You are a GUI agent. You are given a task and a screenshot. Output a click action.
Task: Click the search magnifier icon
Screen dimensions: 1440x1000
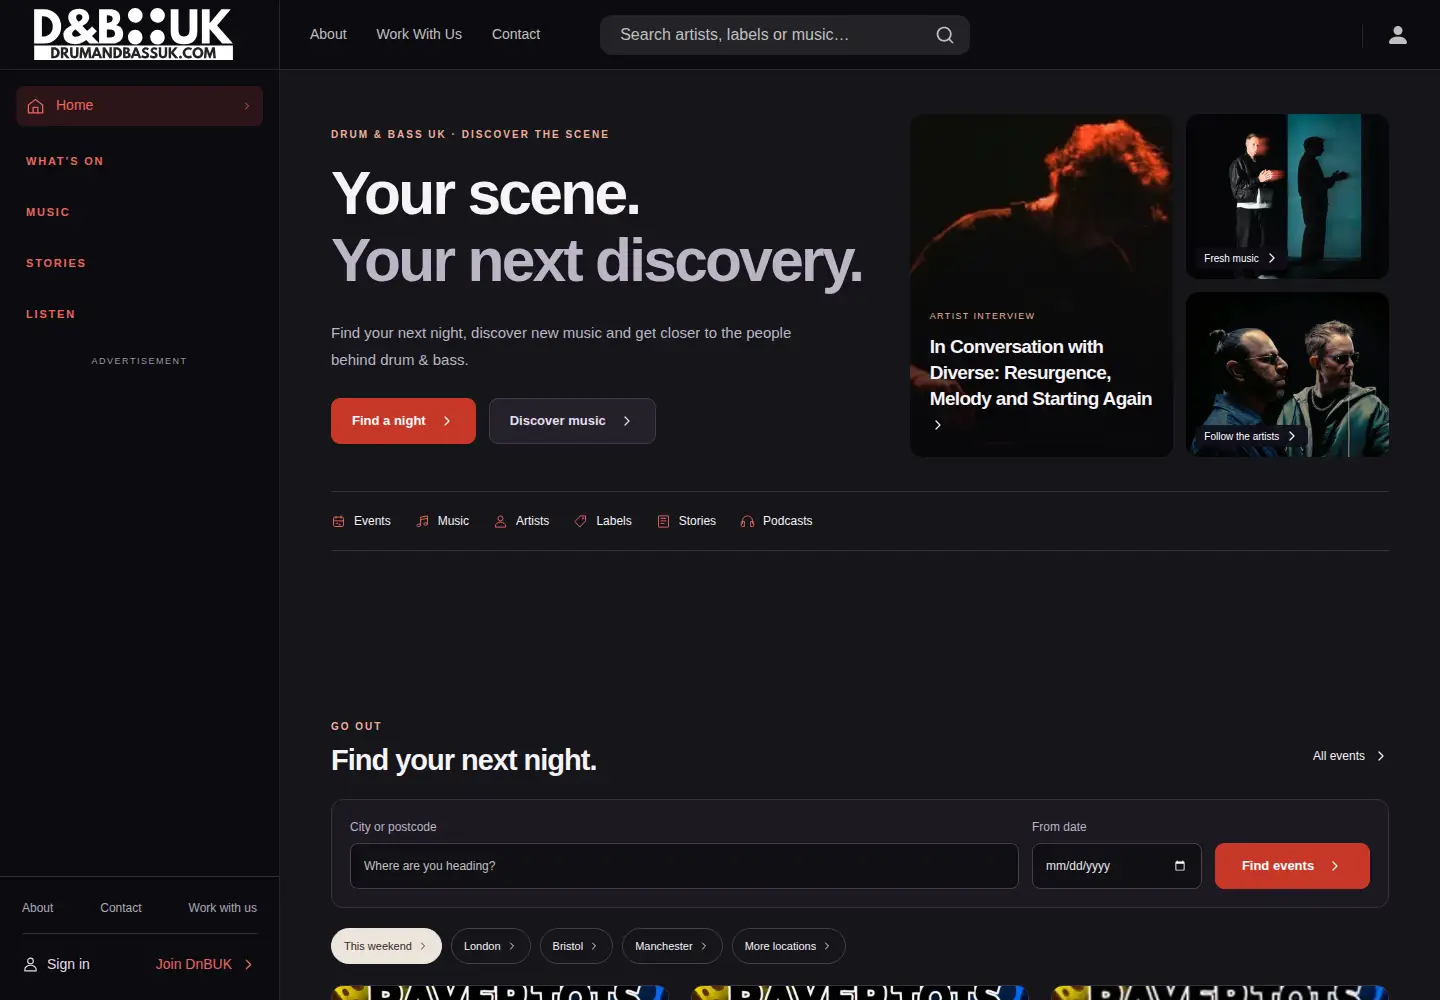(944, 35)
